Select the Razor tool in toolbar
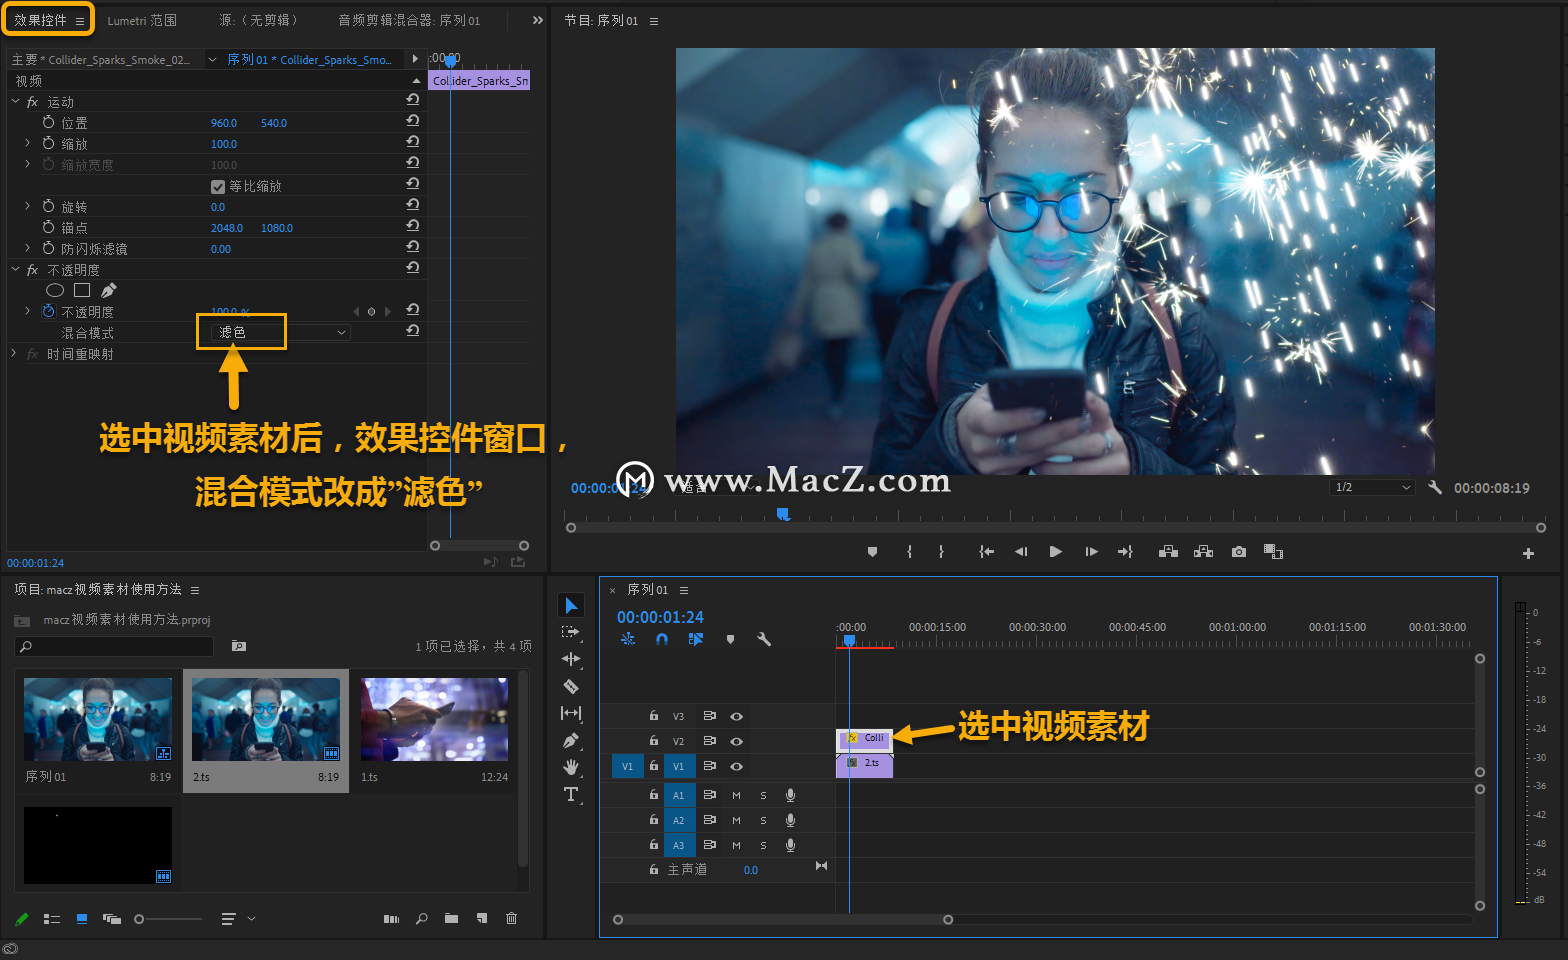1568x960 pixels. 571,686
